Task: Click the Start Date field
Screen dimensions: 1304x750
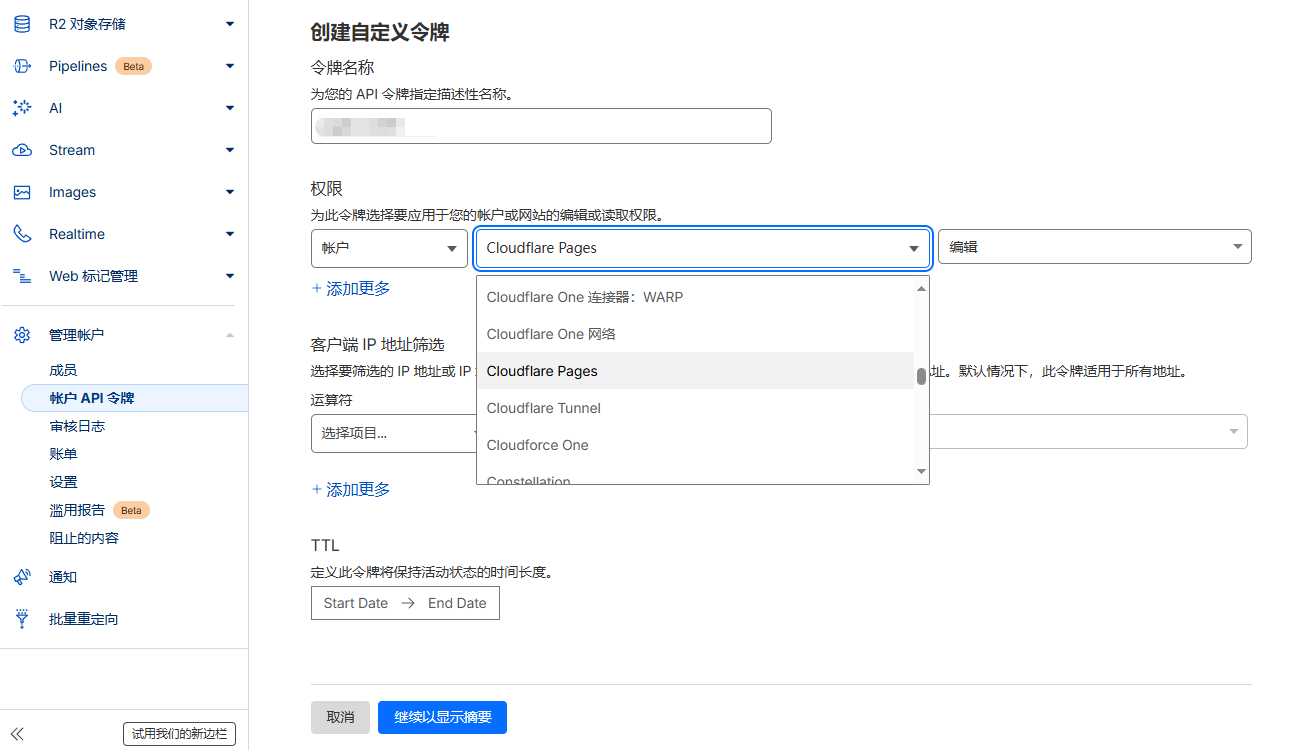Action: pos(355,603)
